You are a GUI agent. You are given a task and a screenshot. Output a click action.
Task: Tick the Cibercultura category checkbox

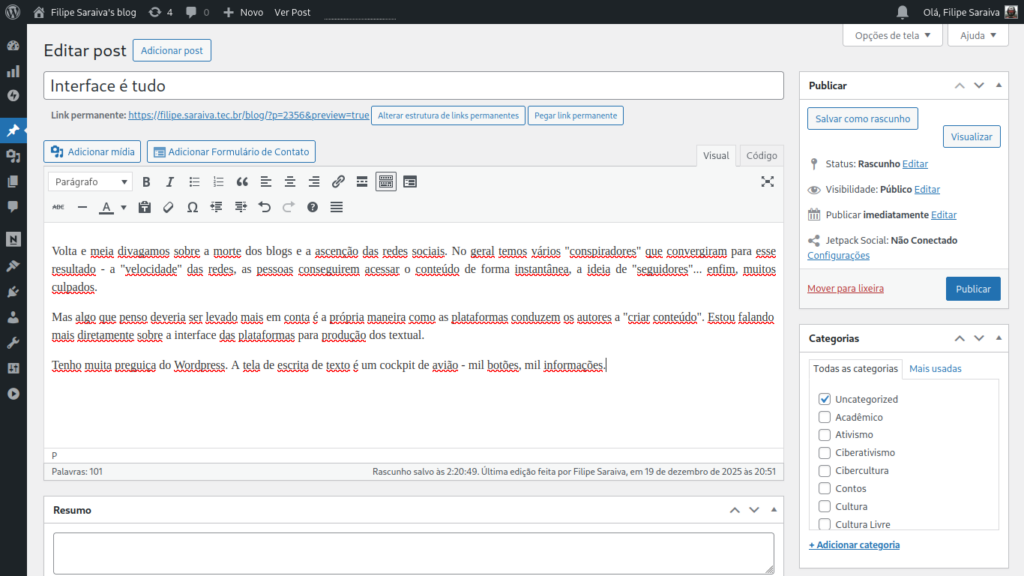pyautogui.click(x=825, y=471)
